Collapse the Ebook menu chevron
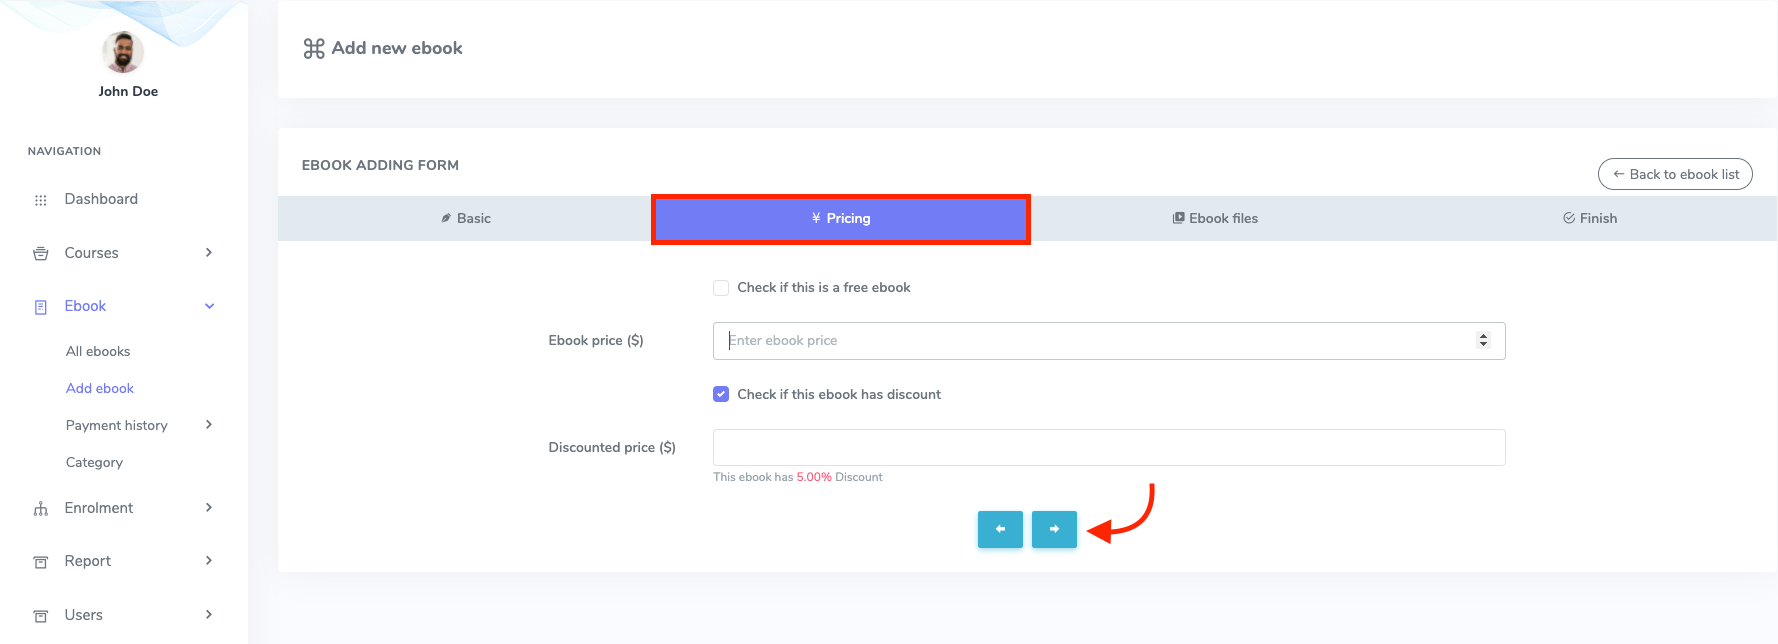This screenshot has width=1778, height=644. click(x=209, y=306)
